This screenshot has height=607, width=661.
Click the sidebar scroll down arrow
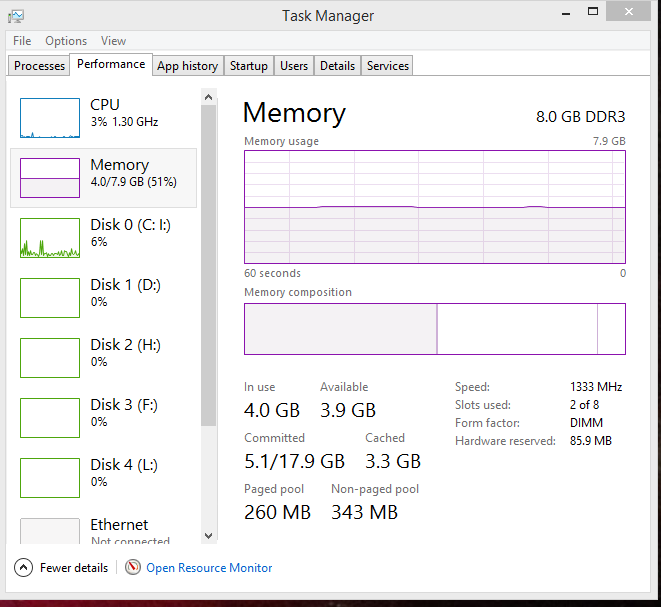(208, 536)
